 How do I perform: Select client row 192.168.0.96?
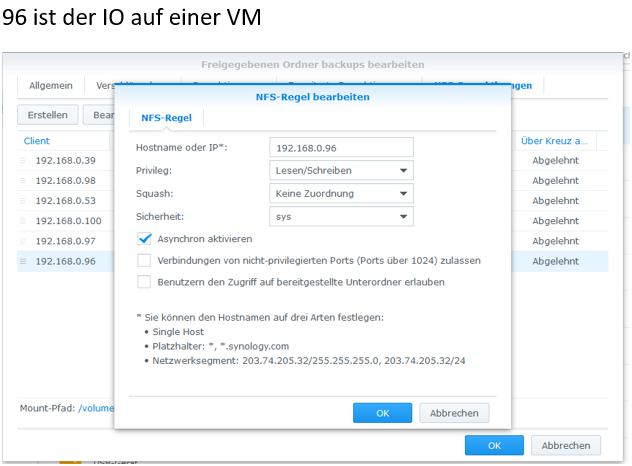point(66,261)
